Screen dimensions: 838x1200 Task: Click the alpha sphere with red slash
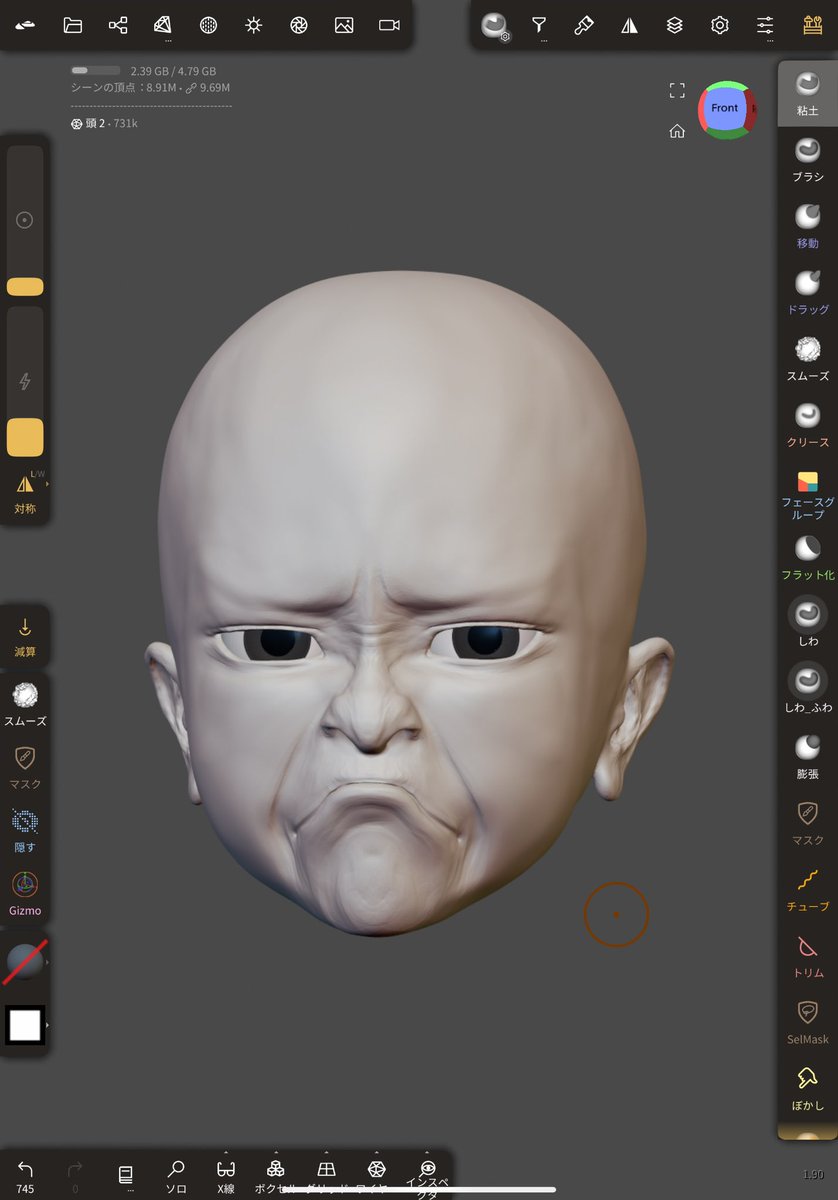[24, 962]
